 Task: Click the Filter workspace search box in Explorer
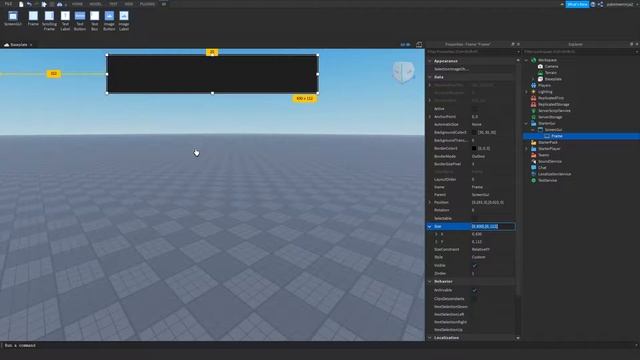pyautogui.click(x=580, y=52)
